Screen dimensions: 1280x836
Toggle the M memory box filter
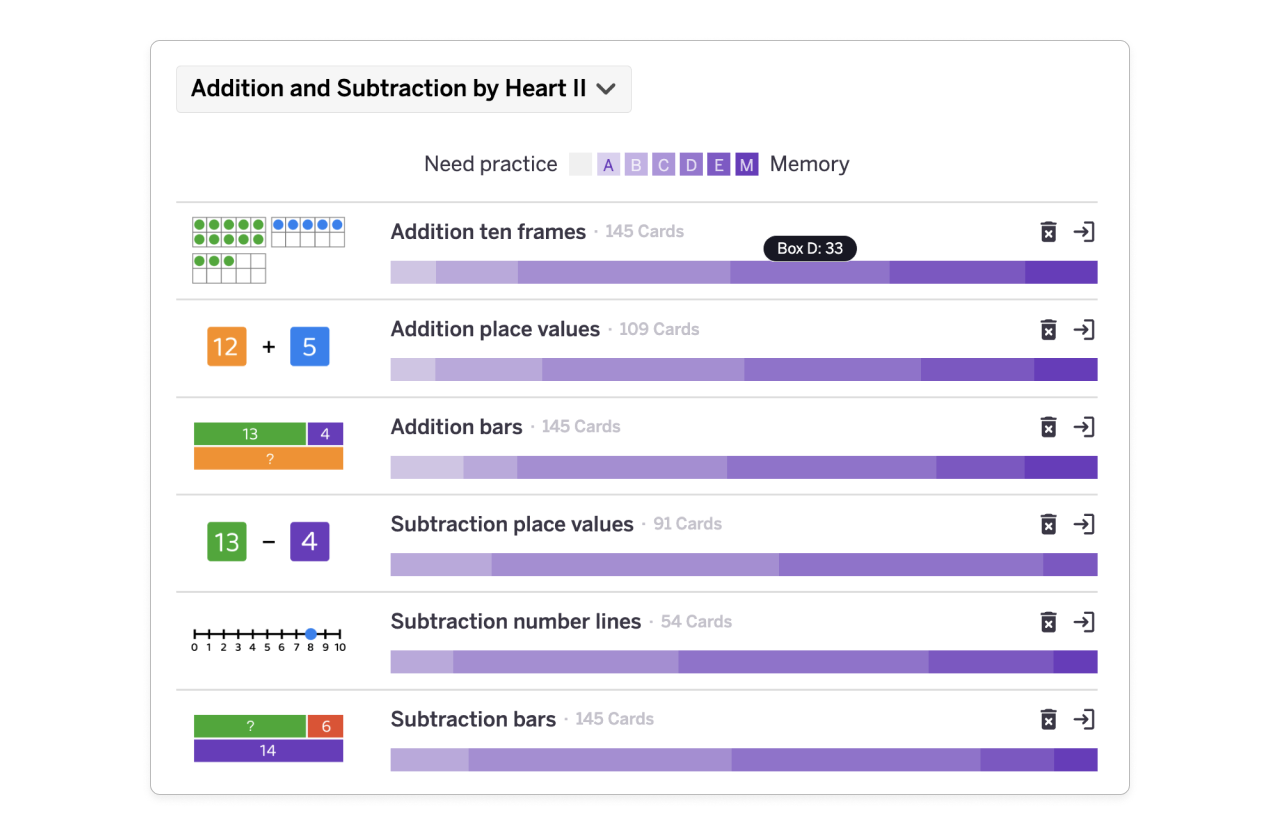click(x=745, y=163)
